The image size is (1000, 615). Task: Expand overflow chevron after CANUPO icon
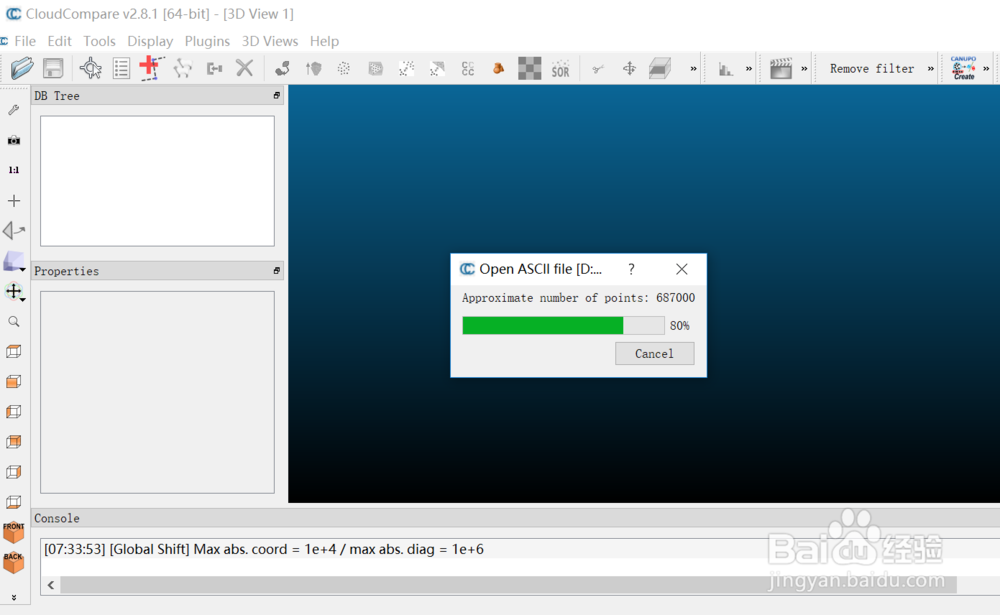[x=986, y=69]
